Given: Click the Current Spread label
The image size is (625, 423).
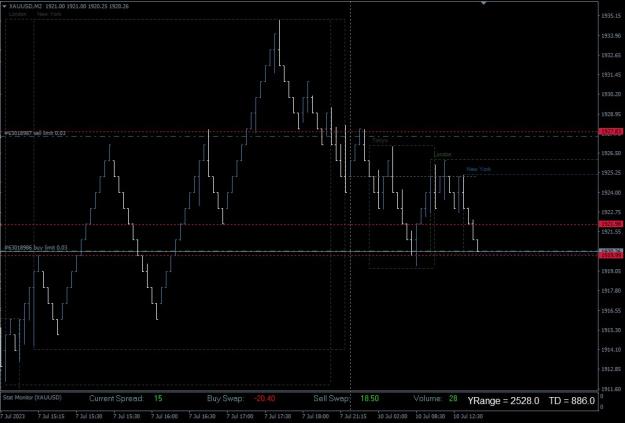Looking at the screenshot, I should (116, 398).
